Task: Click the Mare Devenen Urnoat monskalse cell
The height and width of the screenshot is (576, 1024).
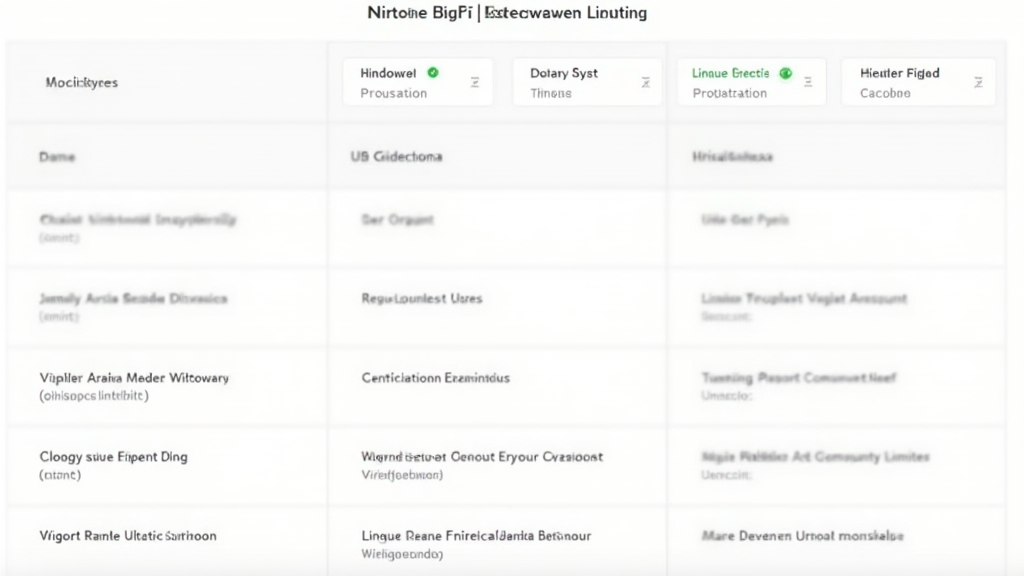Action: pyautogui.click(x=803, y=536)
